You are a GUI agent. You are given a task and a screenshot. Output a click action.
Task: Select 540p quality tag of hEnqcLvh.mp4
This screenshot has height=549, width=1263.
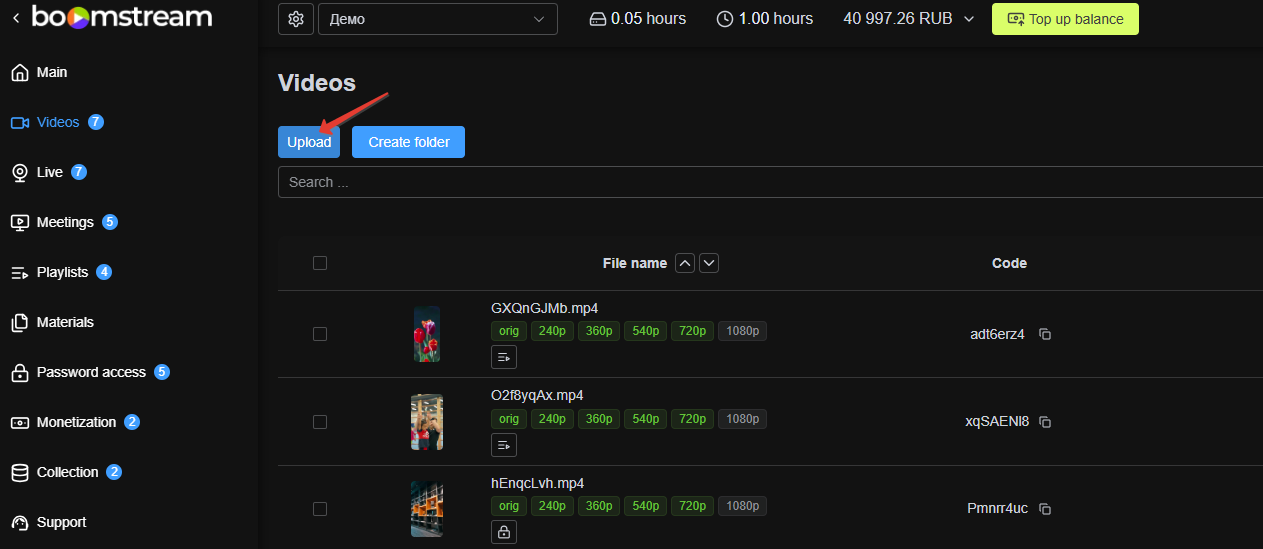pyautogui.click(x=645, y=506)
